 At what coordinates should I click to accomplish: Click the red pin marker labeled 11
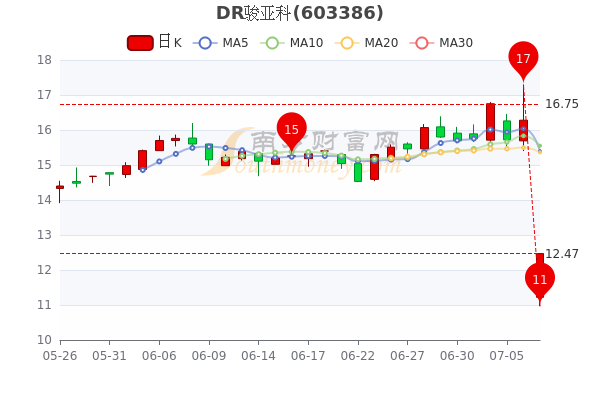[x=540, y=279]
